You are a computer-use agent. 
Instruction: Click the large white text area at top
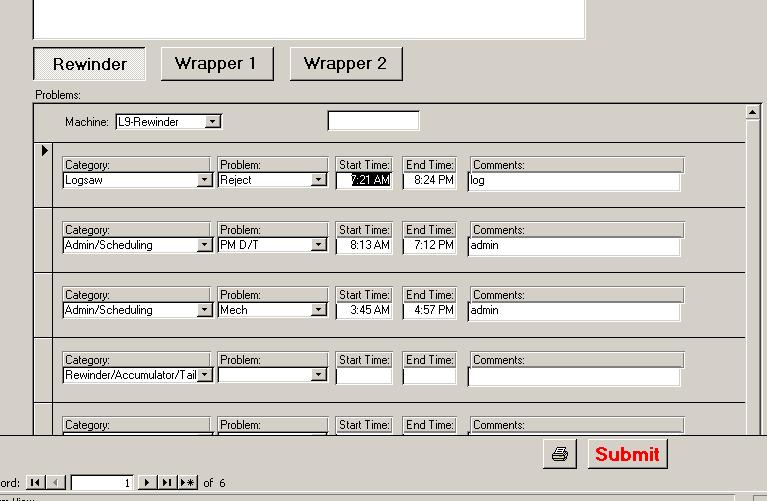click(x=309, y=19)
